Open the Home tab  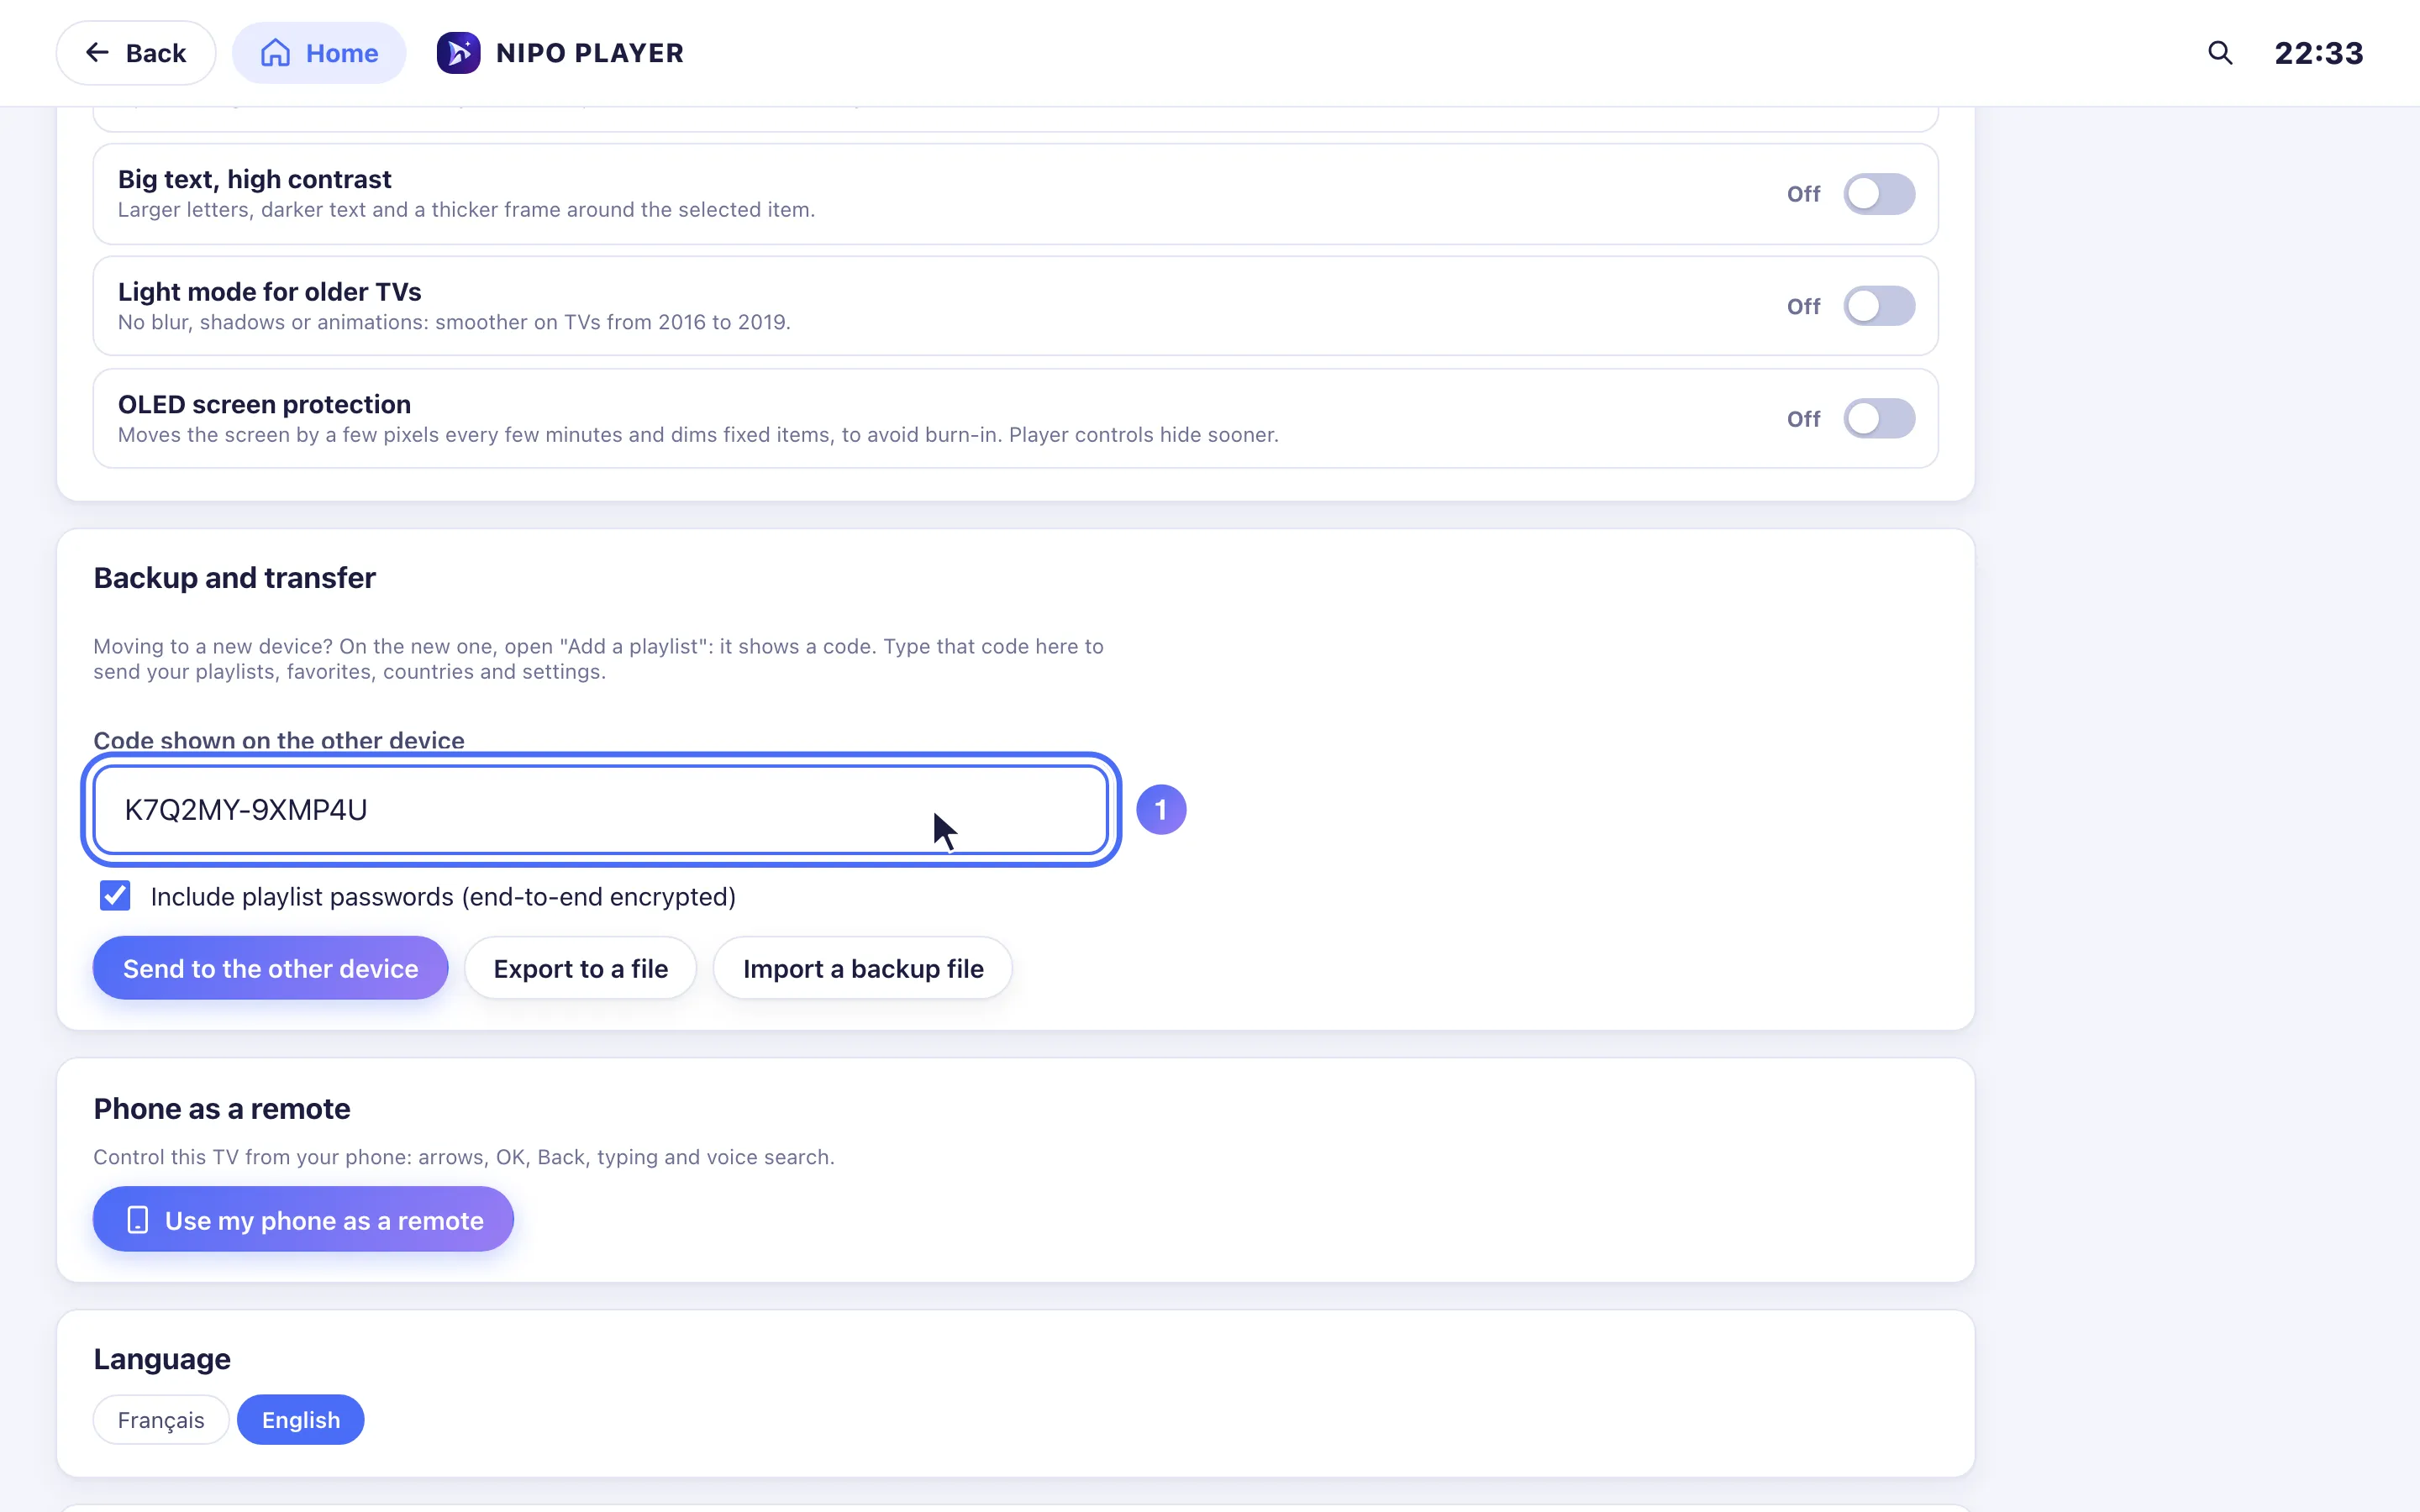tap(319, 53)
